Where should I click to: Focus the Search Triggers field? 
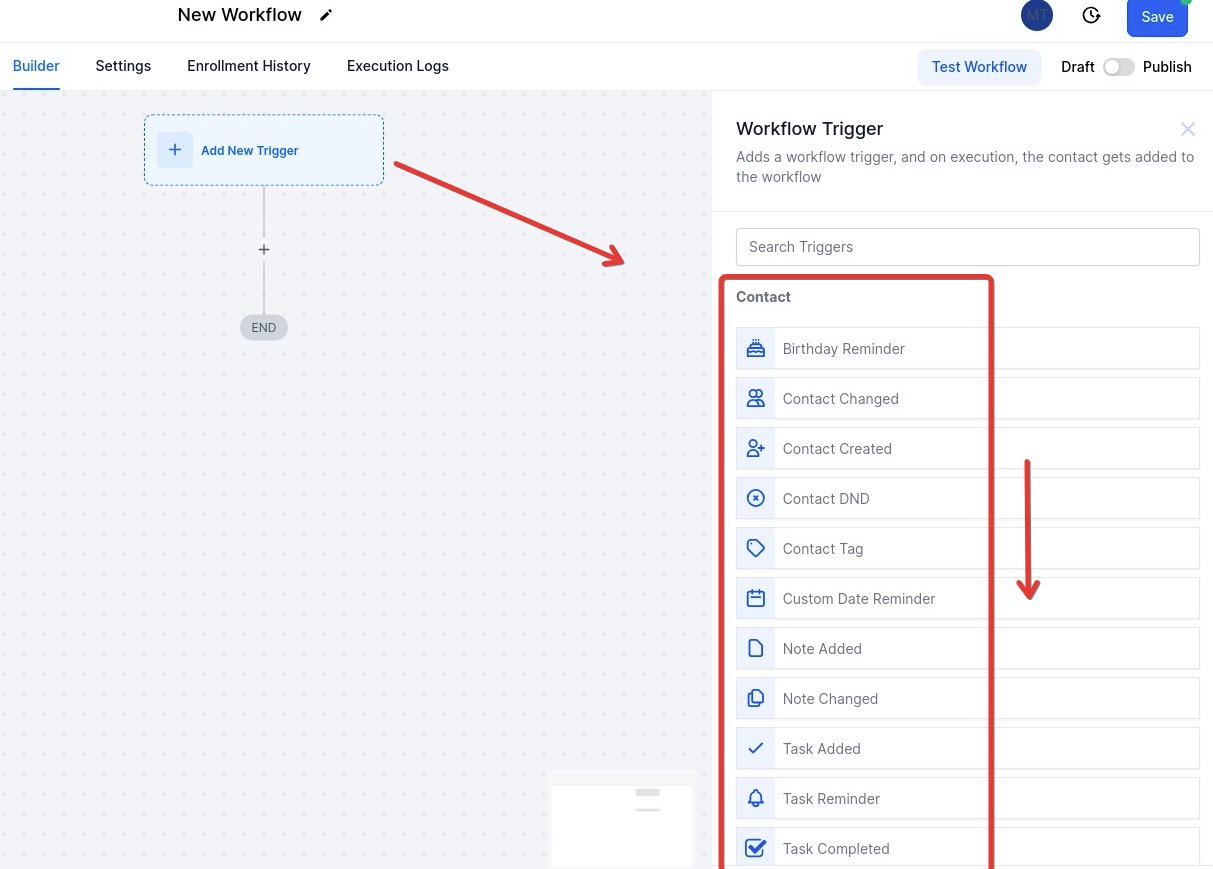[x=967, y=247]
